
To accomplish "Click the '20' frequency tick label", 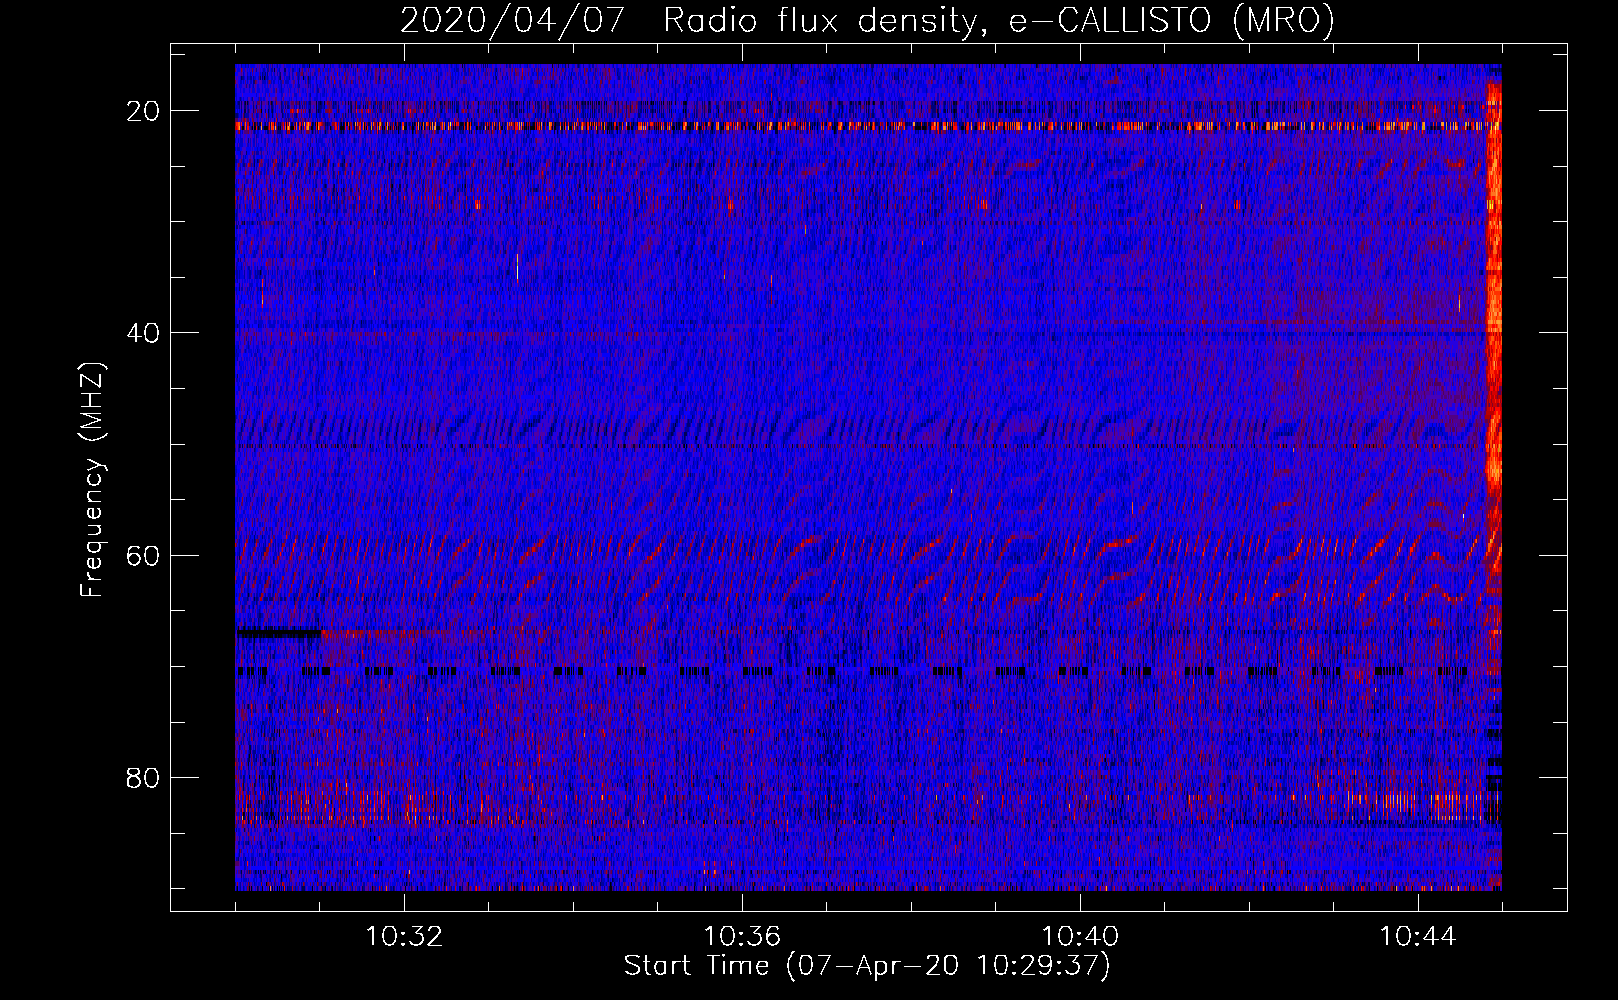I will [x=144, y=111].
